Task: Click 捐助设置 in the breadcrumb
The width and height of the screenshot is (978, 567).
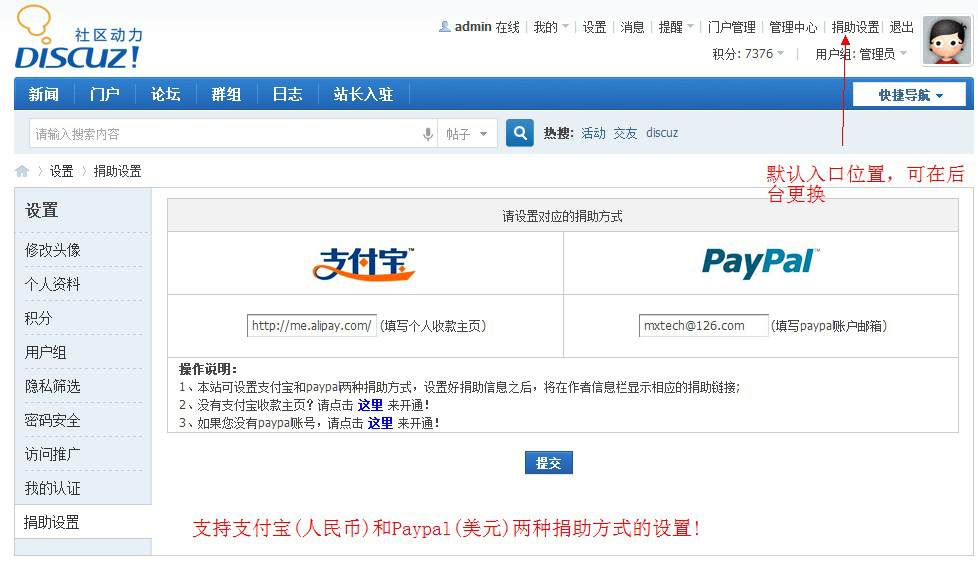Action: (117, 171)
